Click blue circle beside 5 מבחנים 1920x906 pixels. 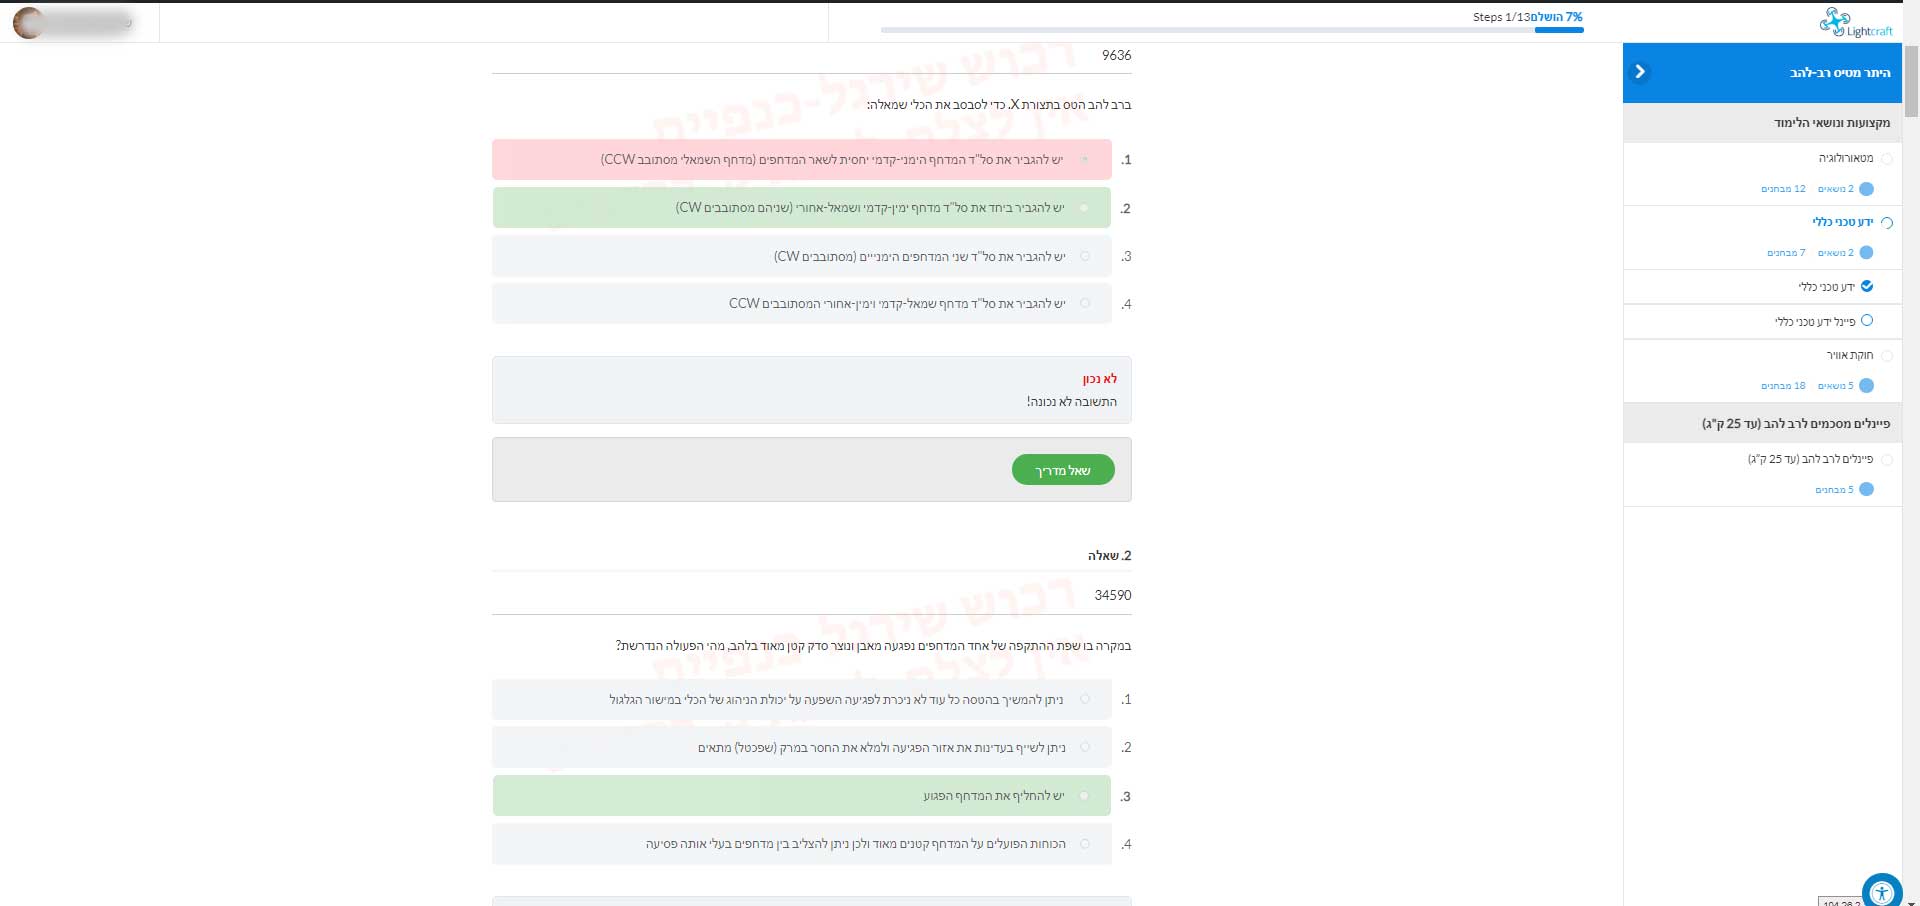[1866, 490]
